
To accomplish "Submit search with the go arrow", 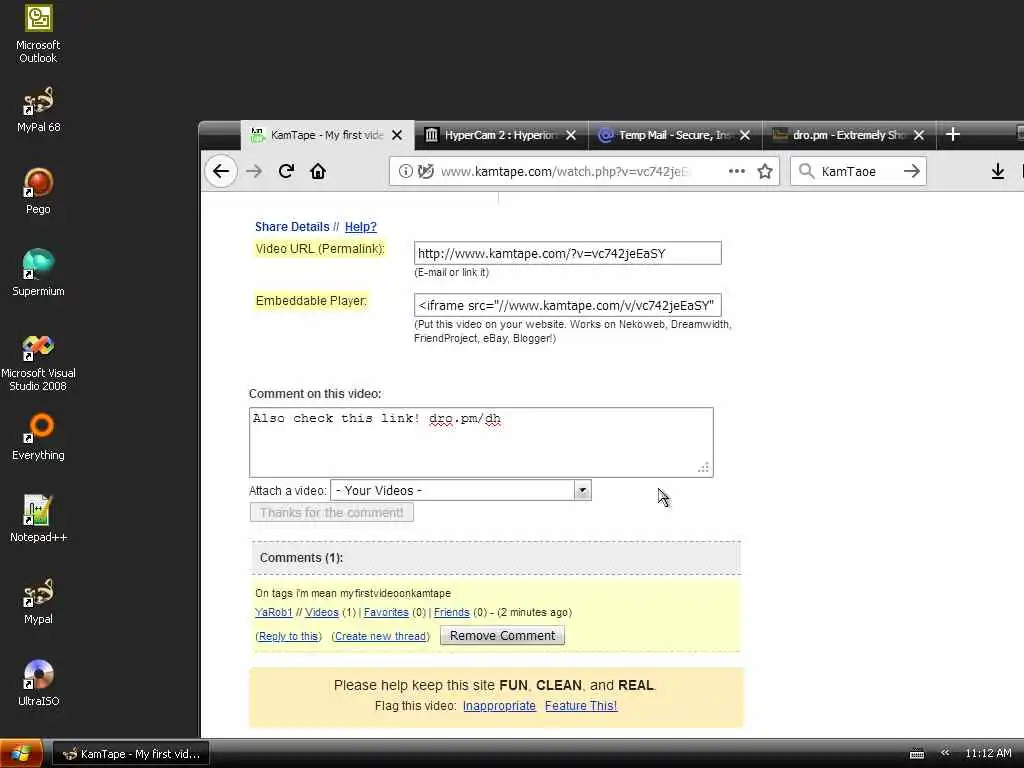I will tap(912, 171).
